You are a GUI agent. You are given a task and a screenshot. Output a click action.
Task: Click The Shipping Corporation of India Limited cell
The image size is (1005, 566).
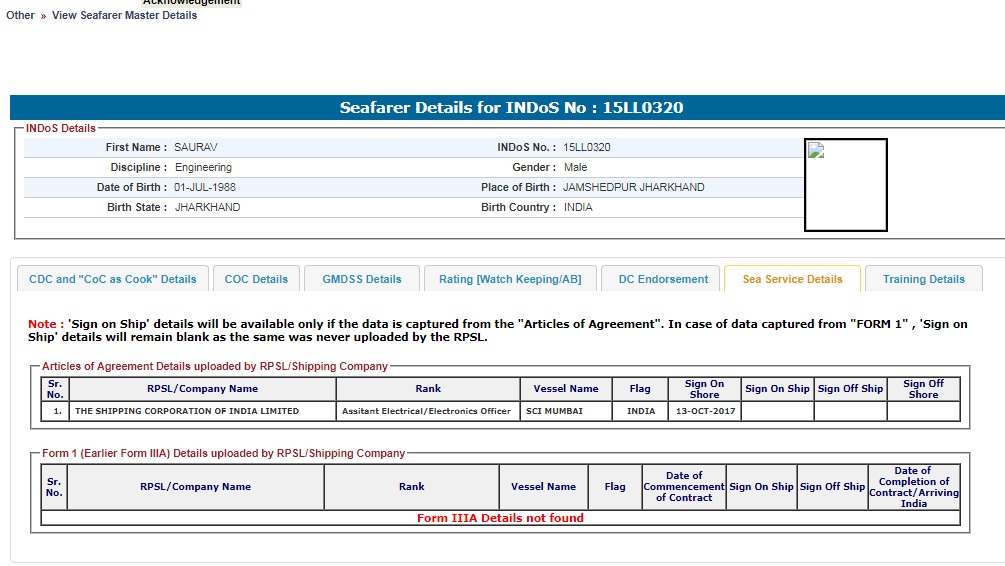click(187, 411)
